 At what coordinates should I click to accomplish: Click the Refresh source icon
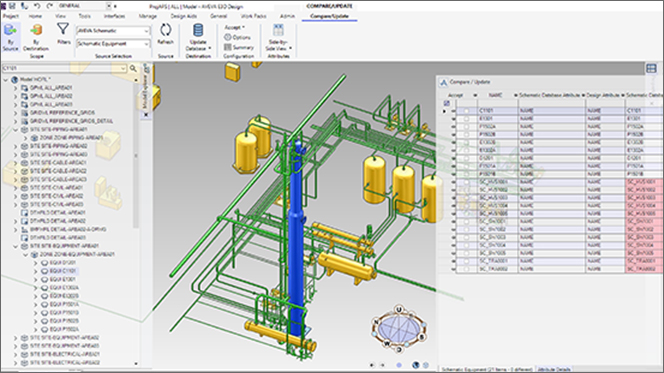(166, 30)
